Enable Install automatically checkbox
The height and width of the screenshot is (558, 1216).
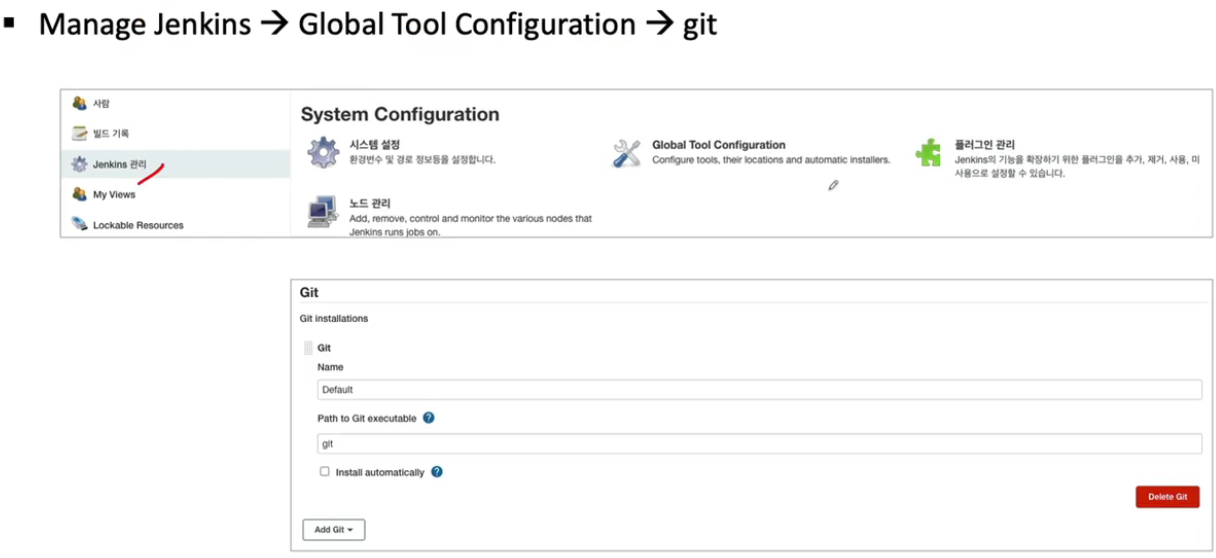tap(324, 471)
